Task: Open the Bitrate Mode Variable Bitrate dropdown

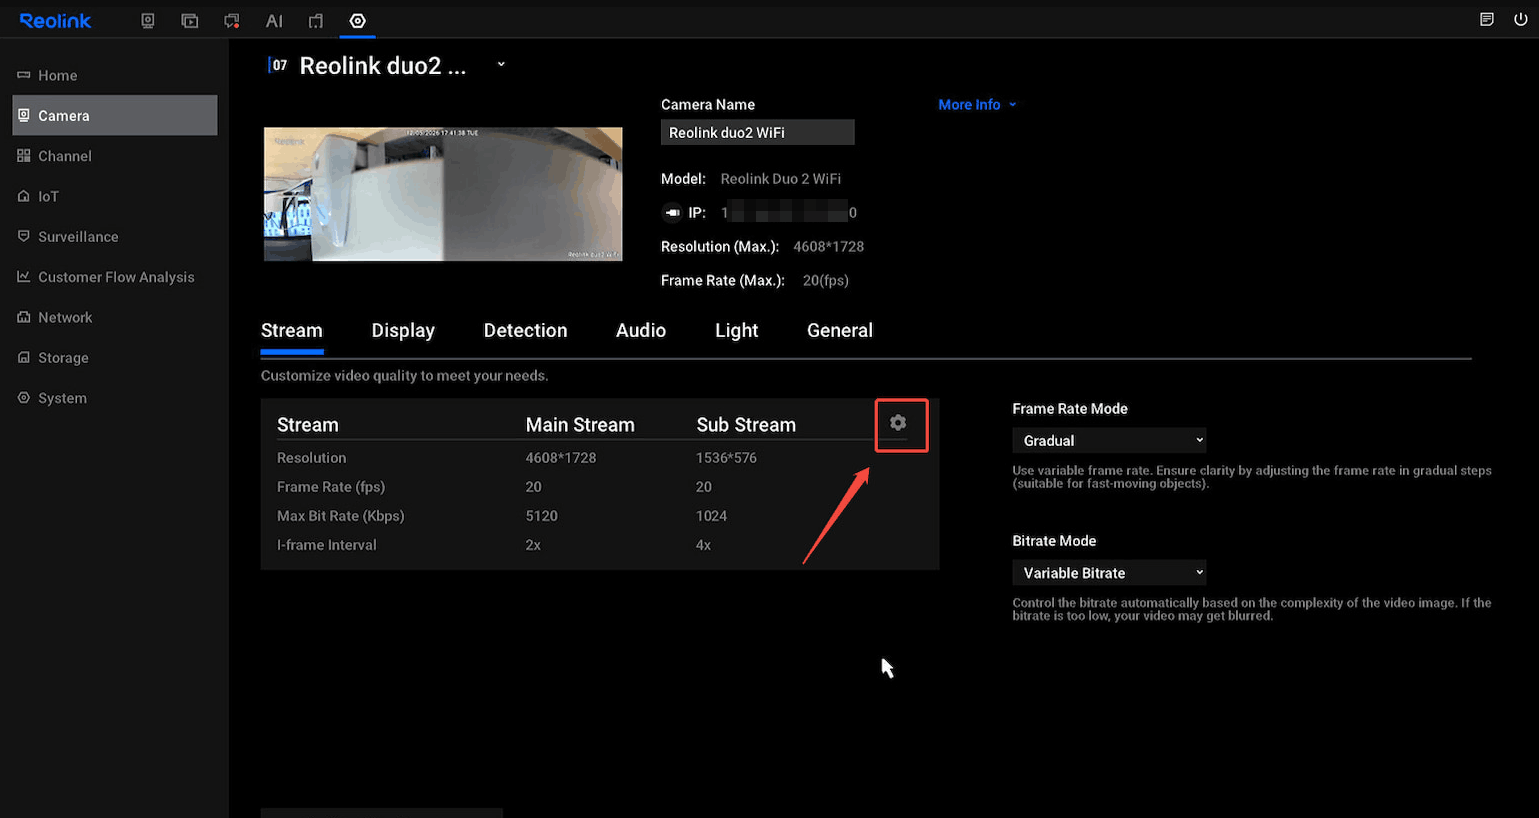Action: click(x=1109, y=573)
